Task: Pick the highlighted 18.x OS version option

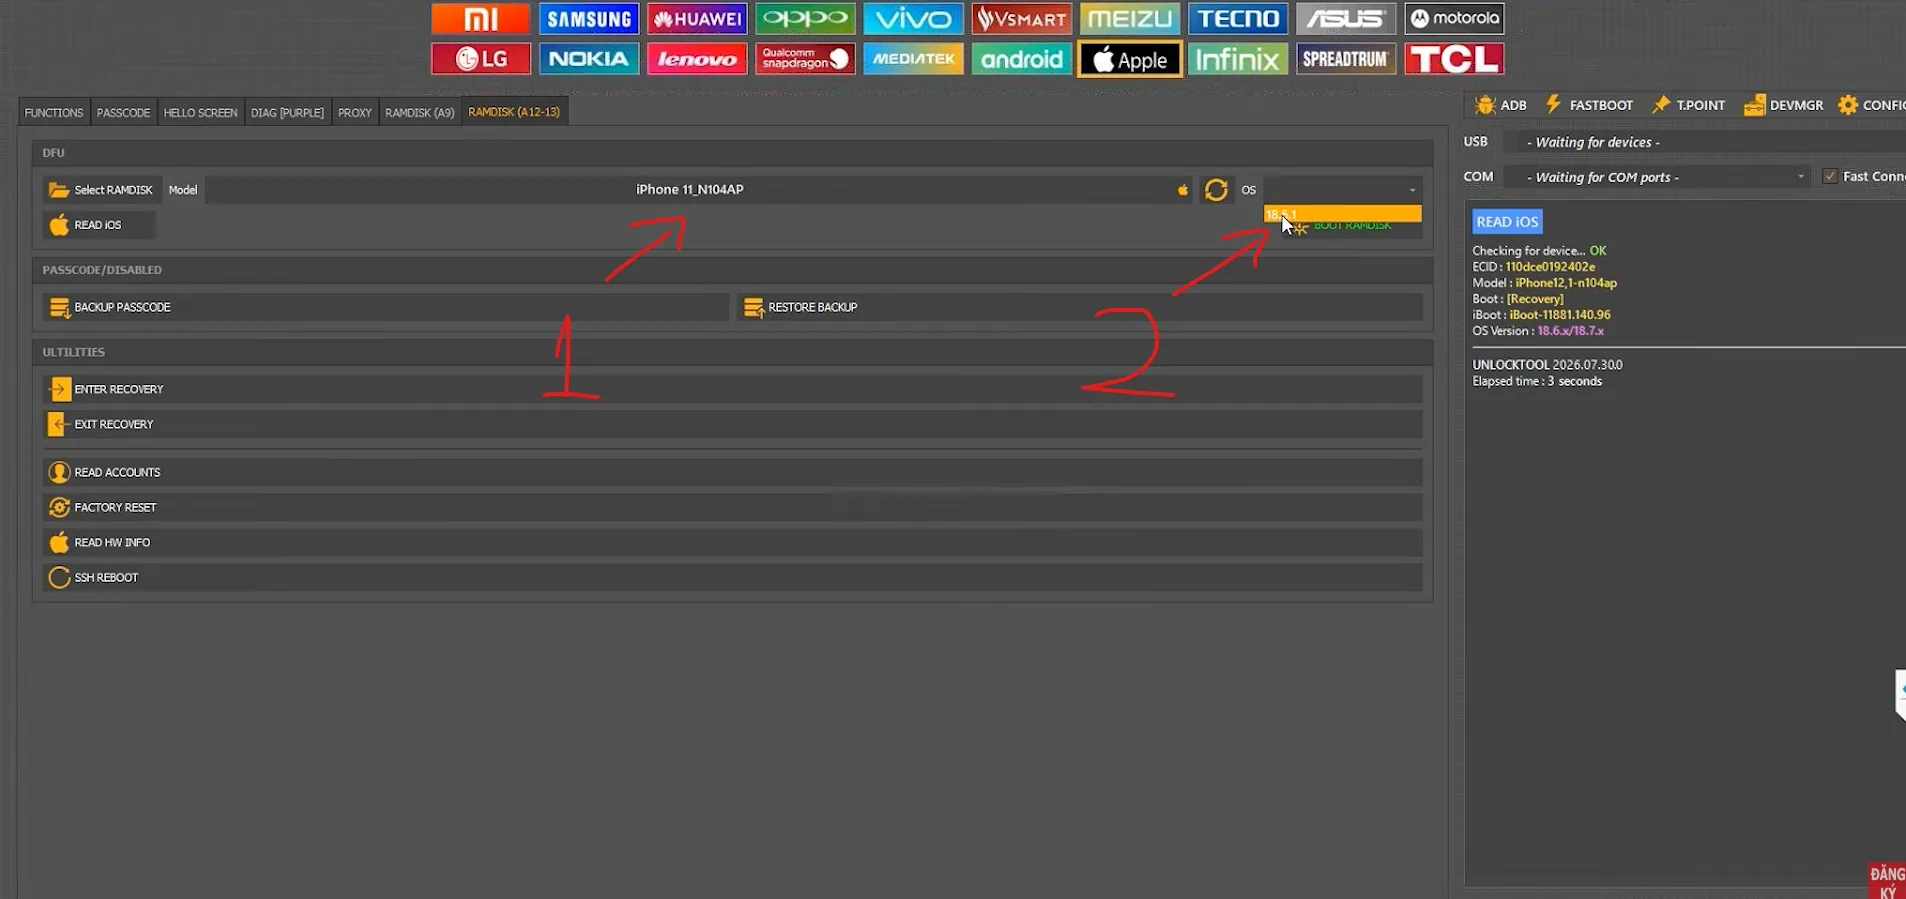Action: (x=1342, y=214)
